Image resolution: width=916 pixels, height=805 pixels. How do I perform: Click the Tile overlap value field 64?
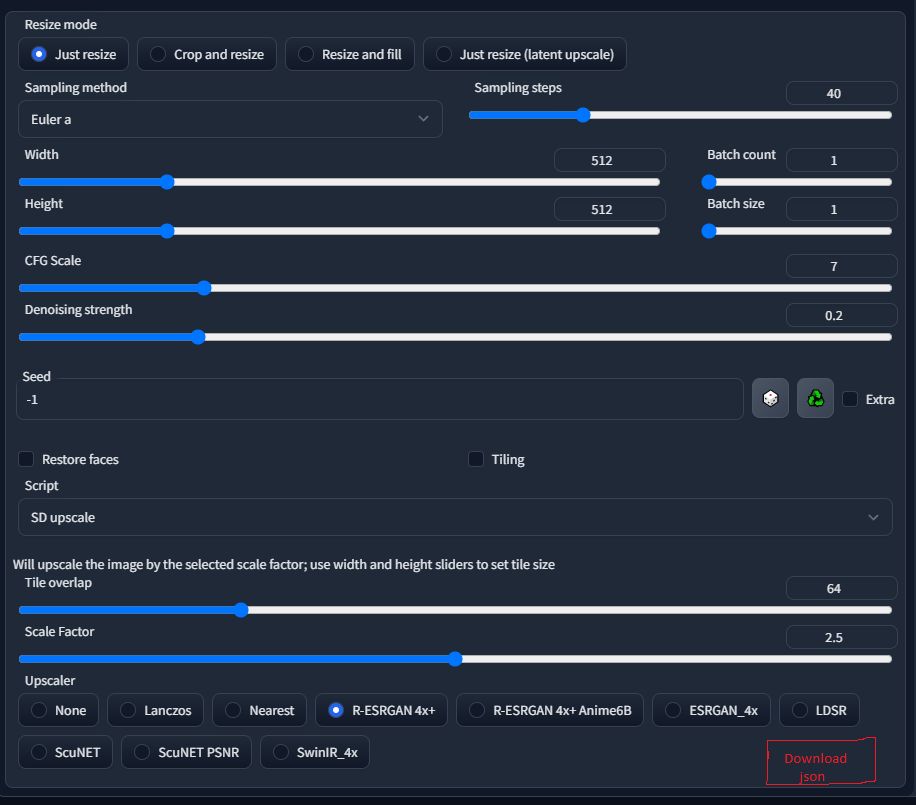coord(841,588)
